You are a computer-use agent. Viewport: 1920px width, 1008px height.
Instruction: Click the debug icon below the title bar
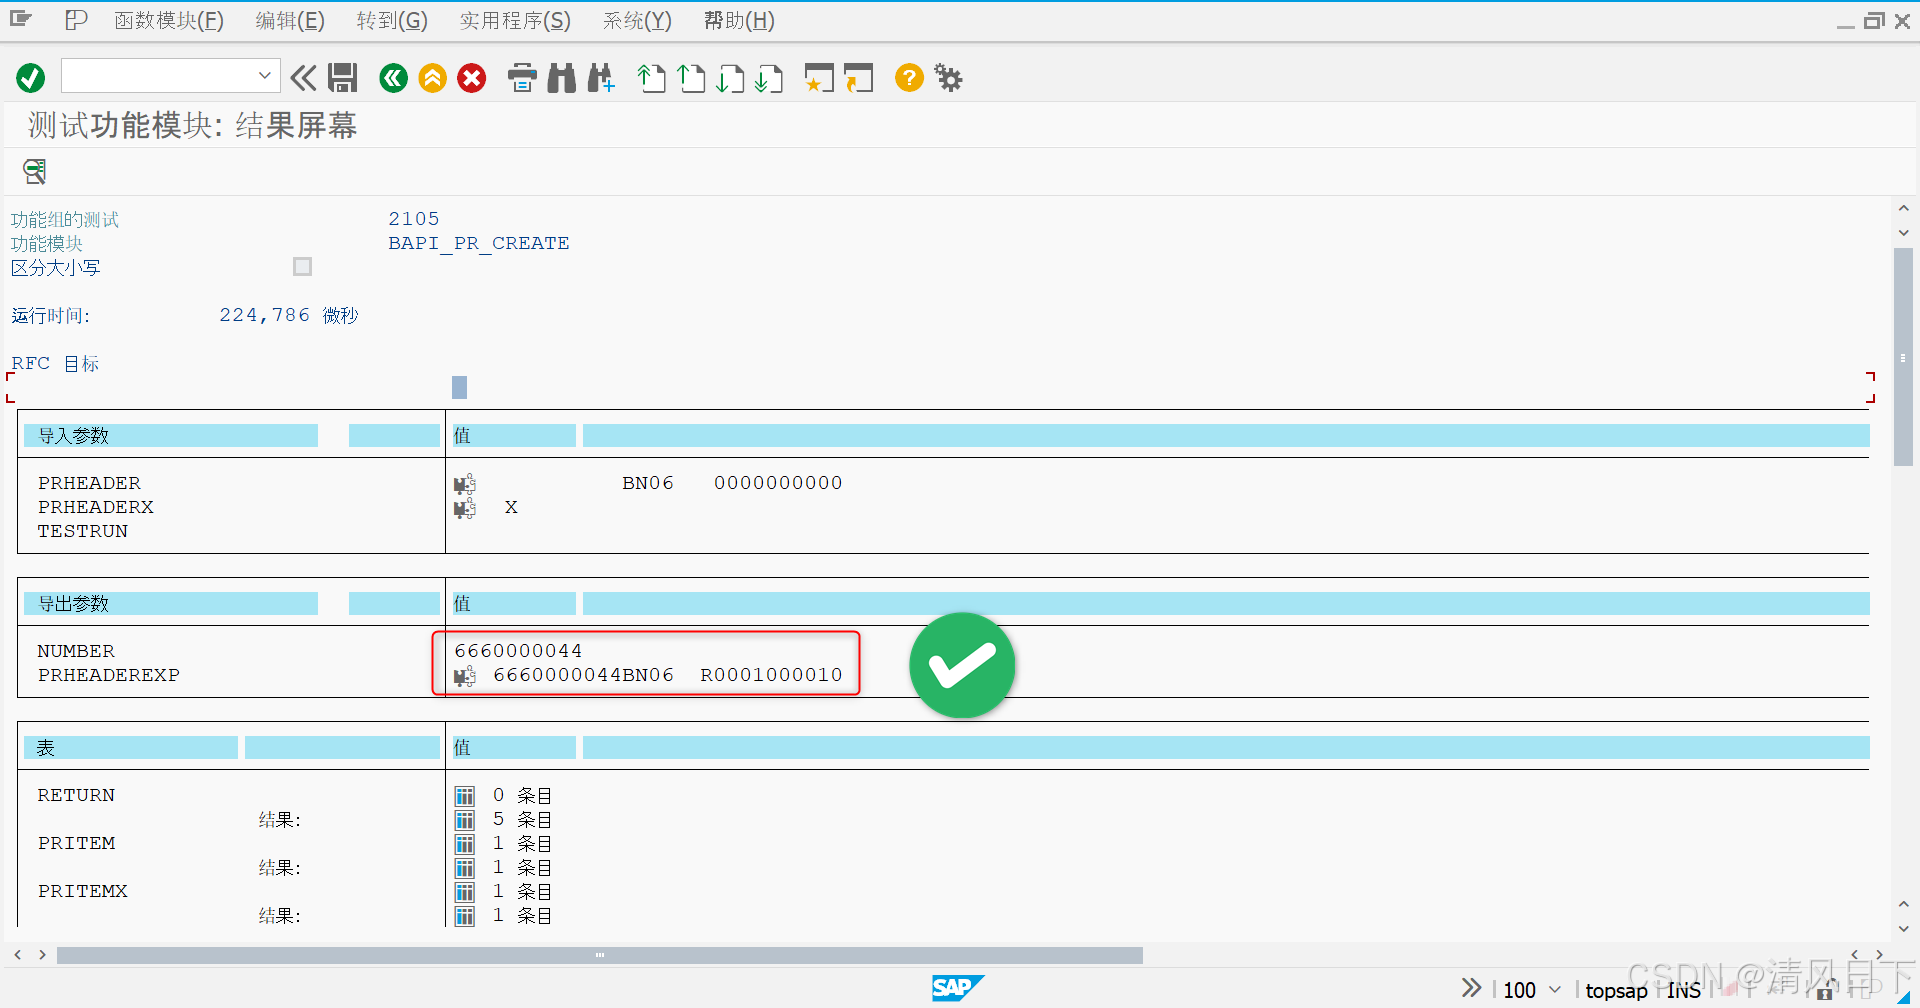(x=33, y=171)
